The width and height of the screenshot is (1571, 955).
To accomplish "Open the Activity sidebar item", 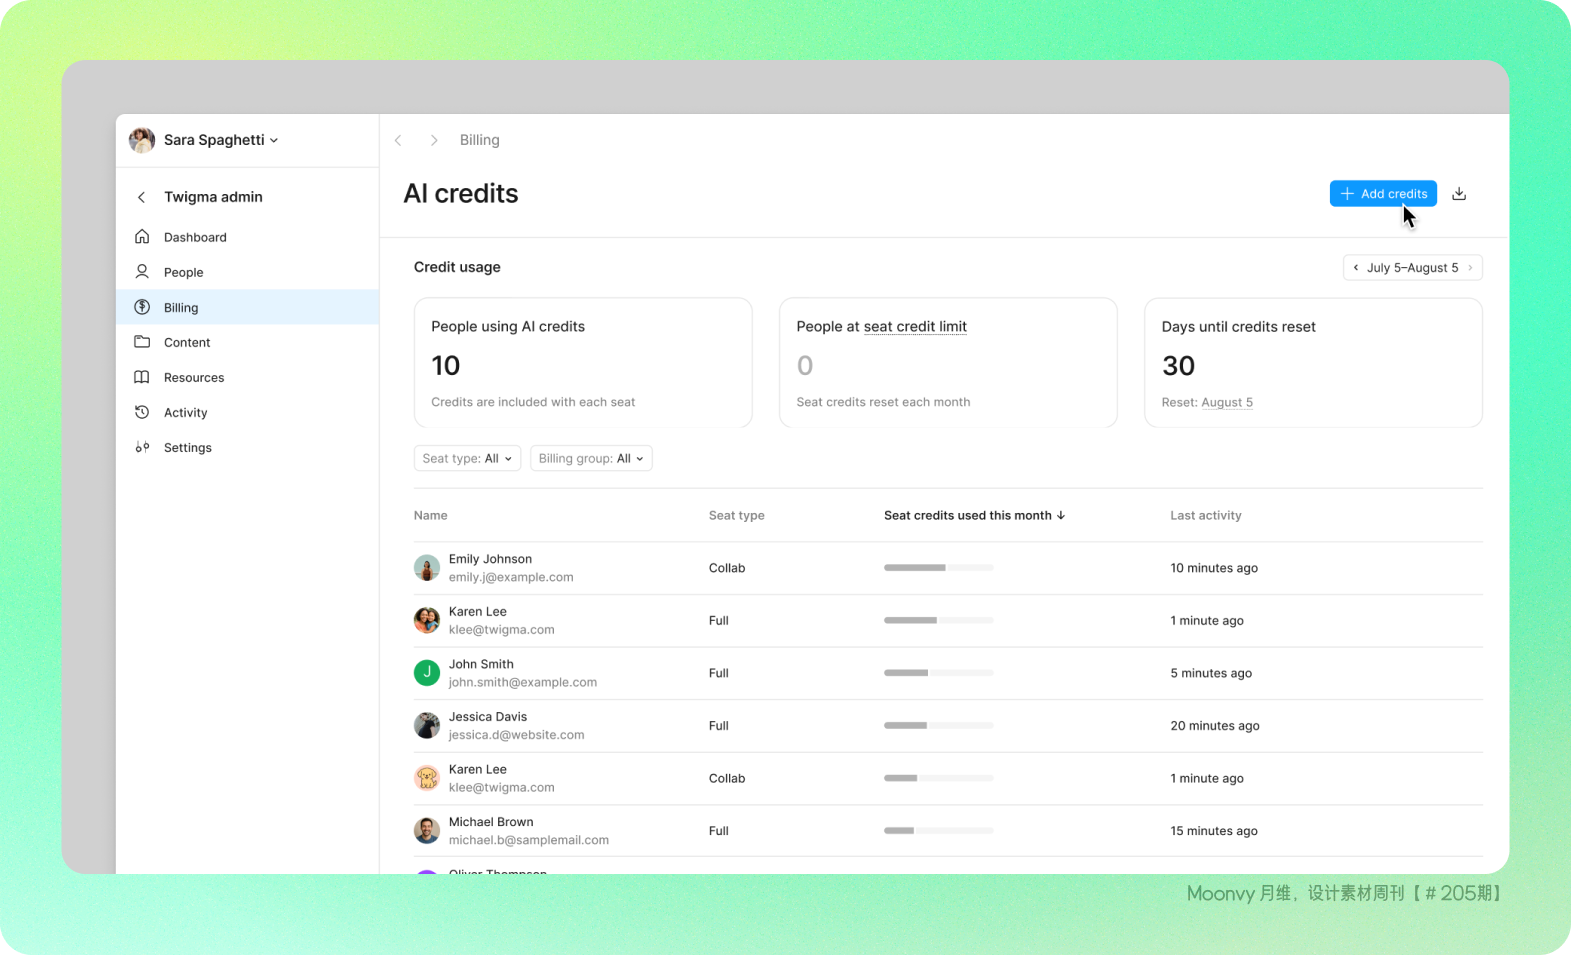I will point(186,412).
